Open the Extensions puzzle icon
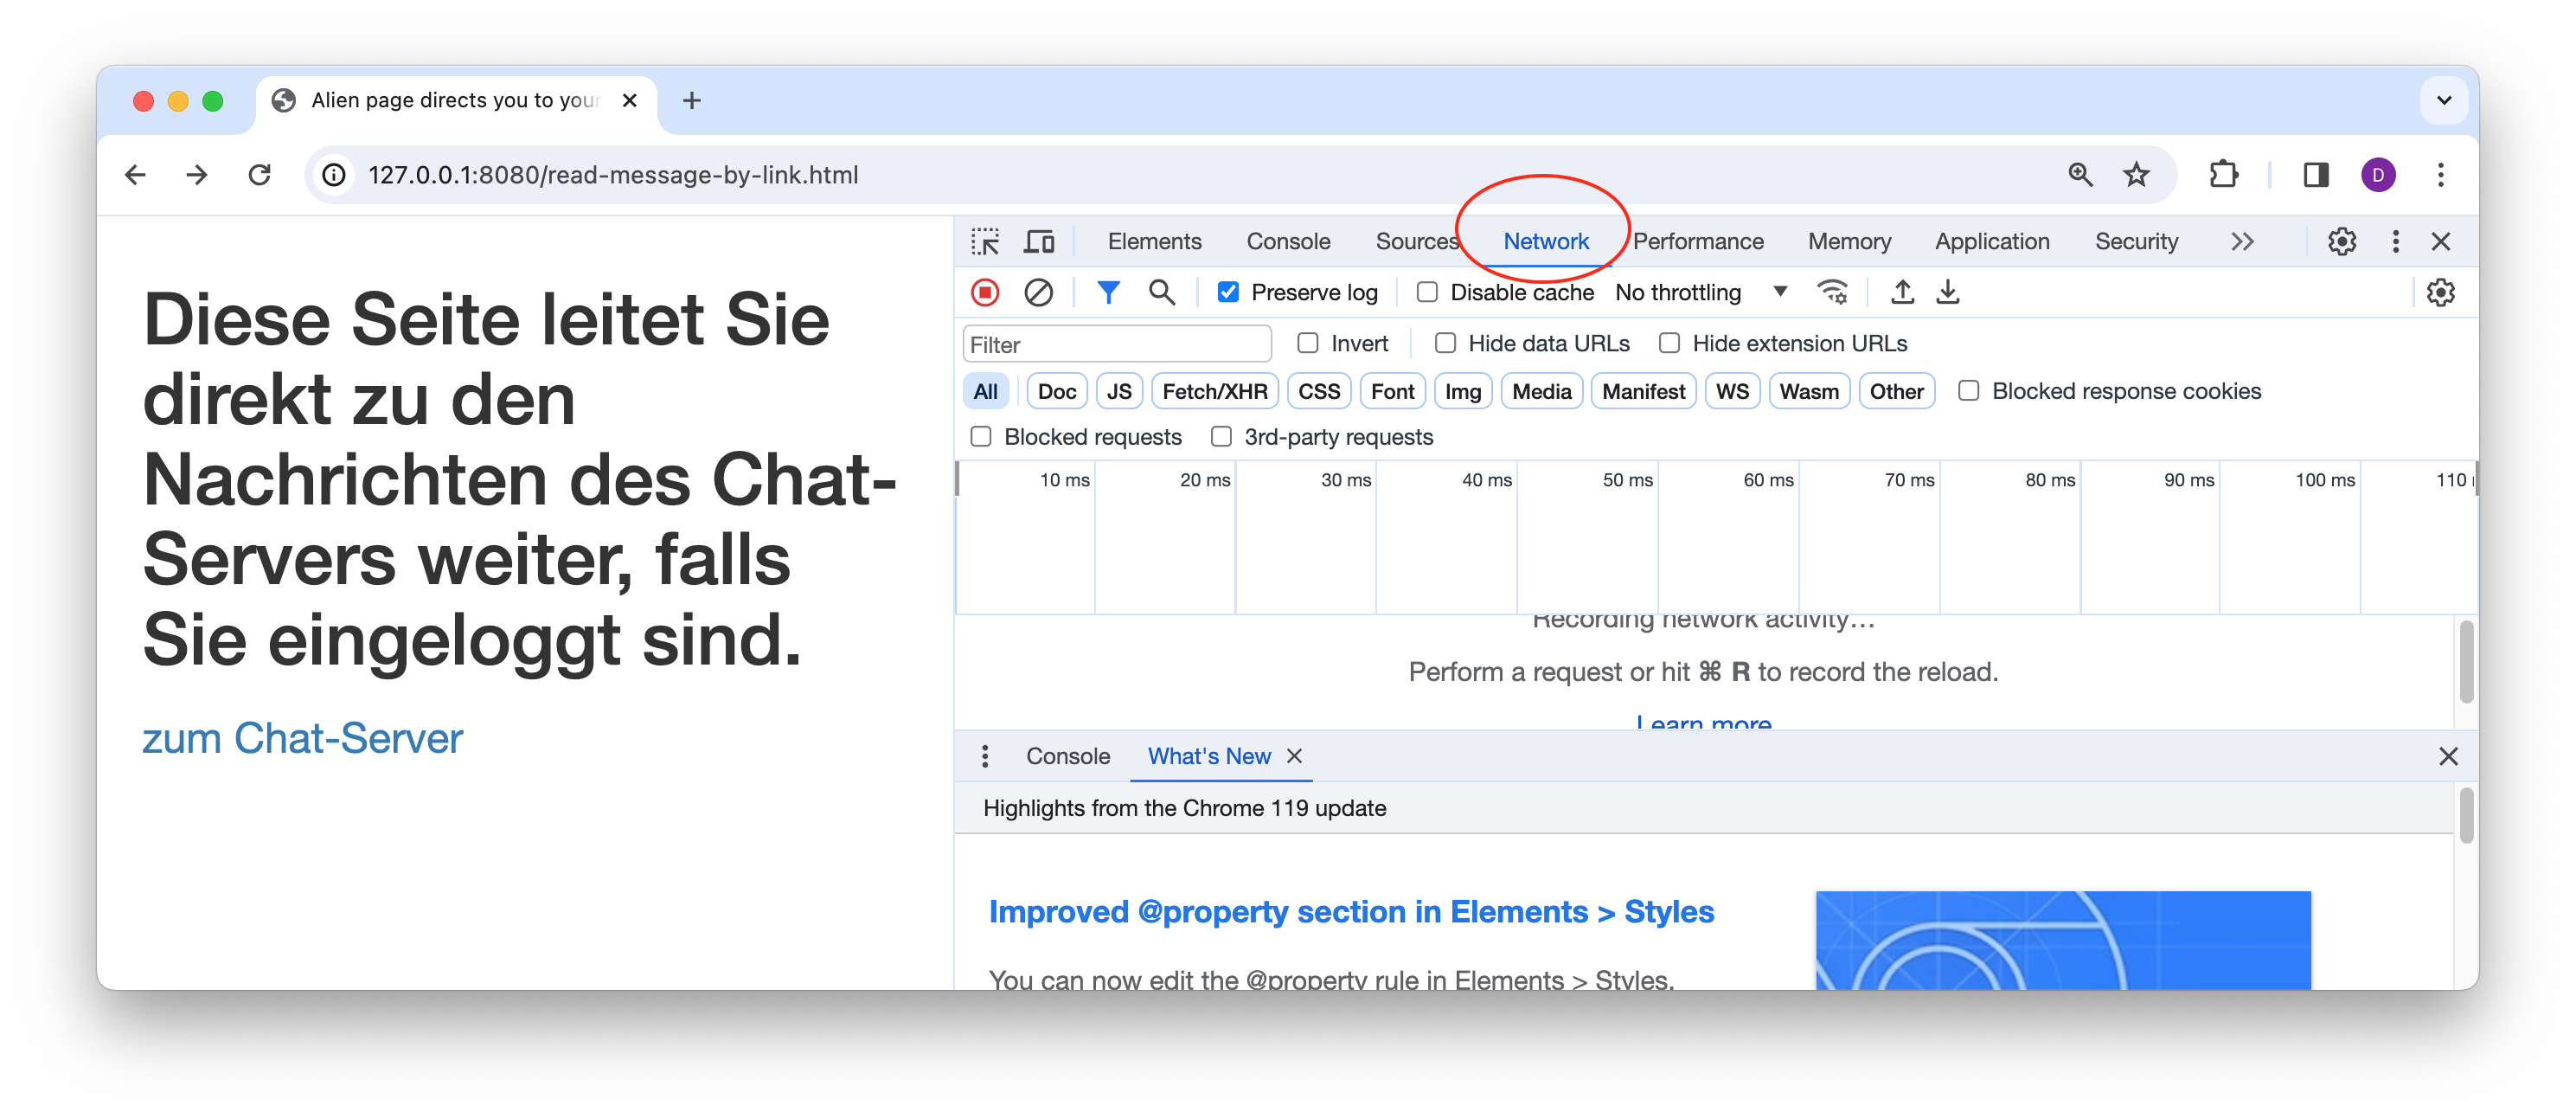This screenshot has height=1118, width=2576. click(x=2223, y=175)
